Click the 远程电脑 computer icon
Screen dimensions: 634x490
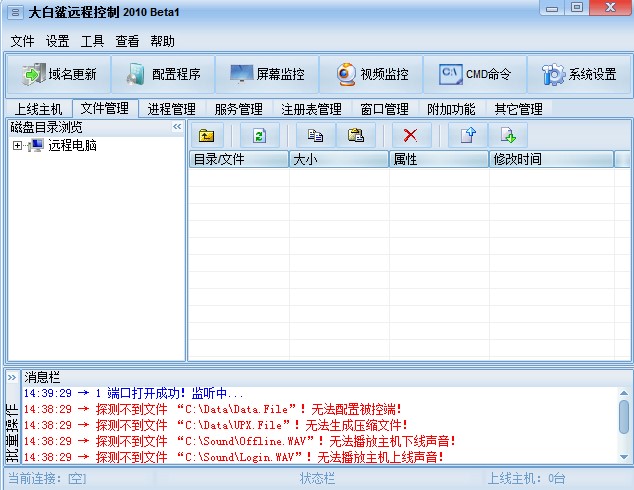[36, 145]
